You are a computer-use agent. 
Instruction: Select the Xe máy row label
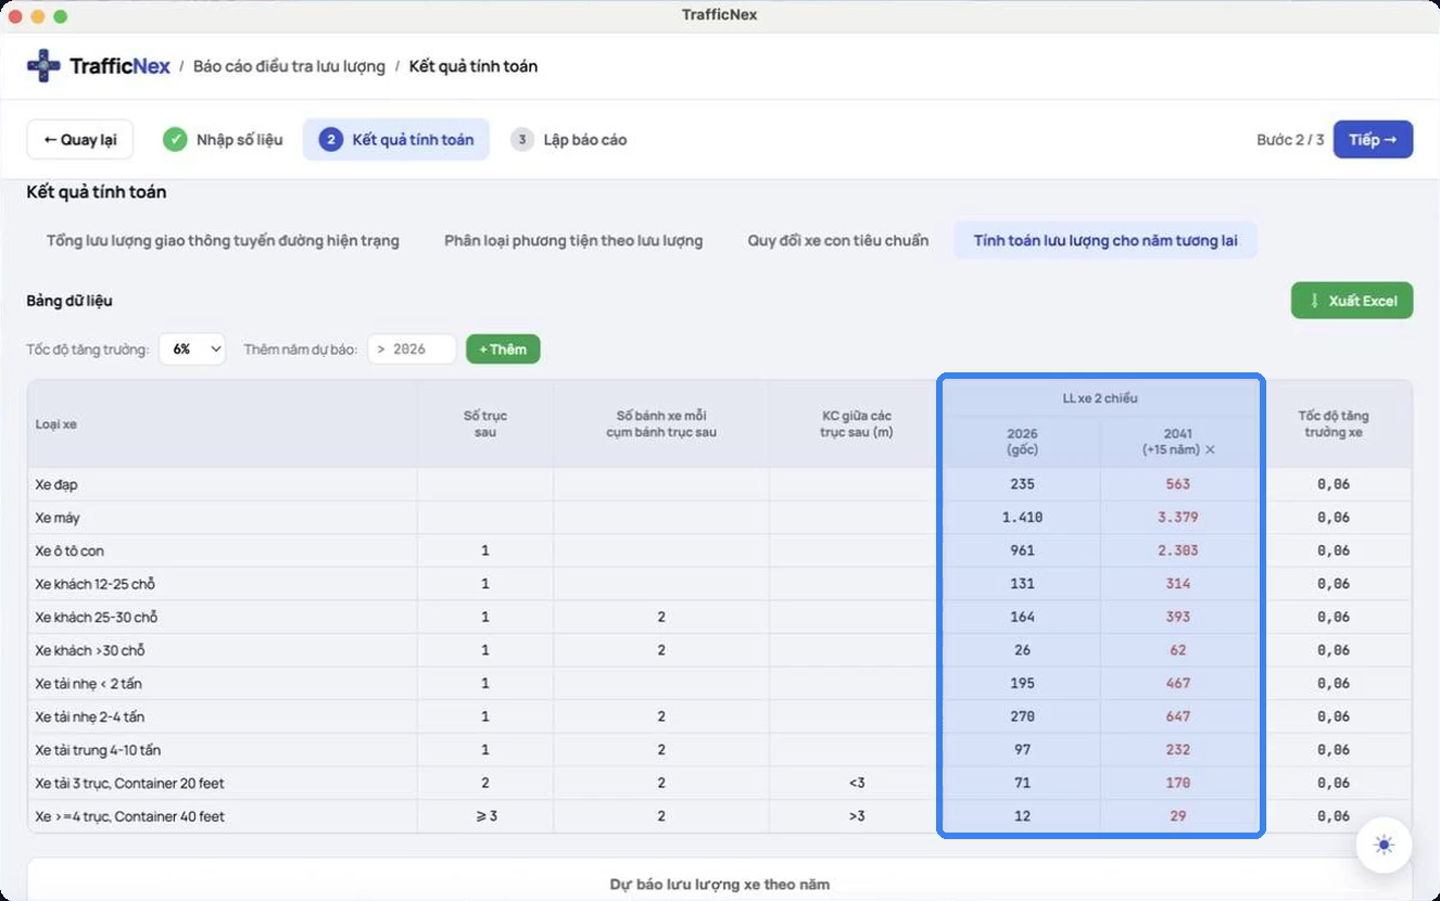pos(57,518)
